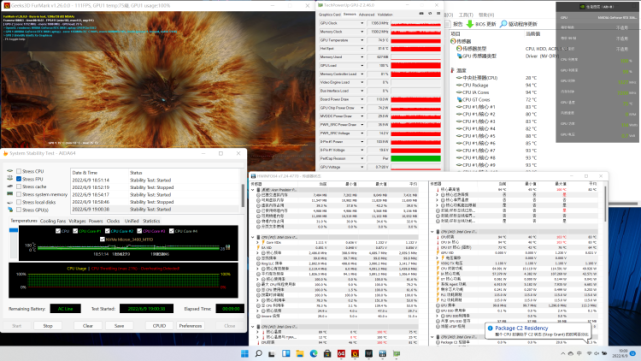Open GPU Voltage sensor dropdown
The width and height of the screenshot is (641, 361).
click(x=362, y=167)
